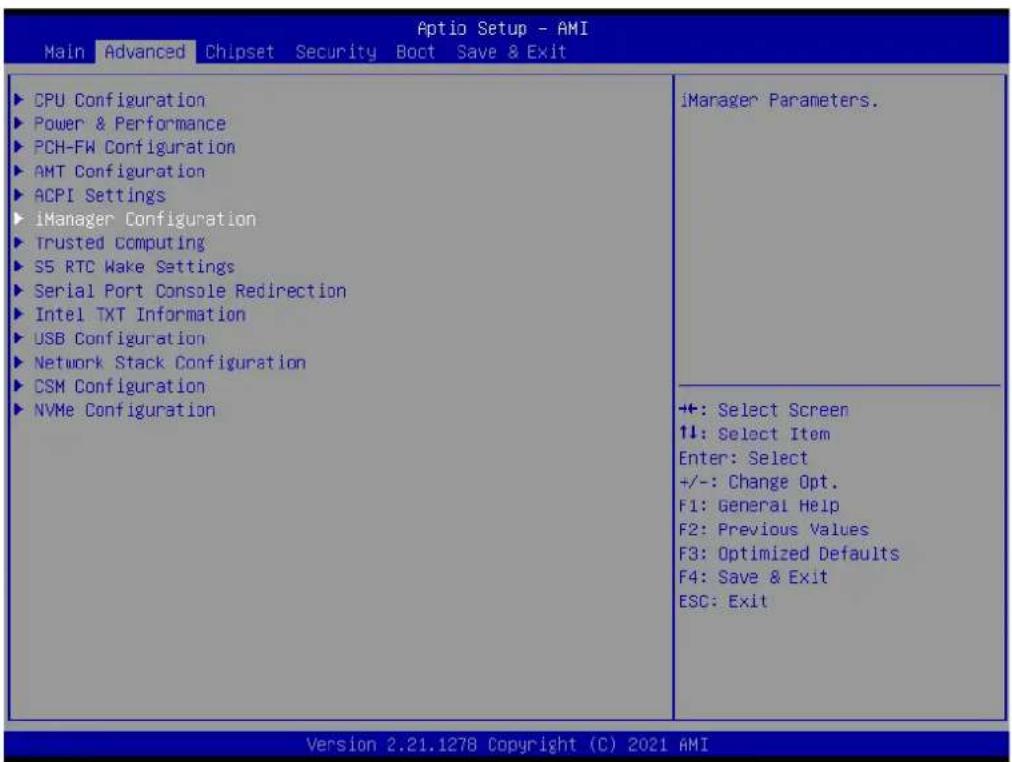Viewport: 1012px width, 762px height.
Task: Click arrow beside Serial Port Console Redirection
Action: [19, 290]
